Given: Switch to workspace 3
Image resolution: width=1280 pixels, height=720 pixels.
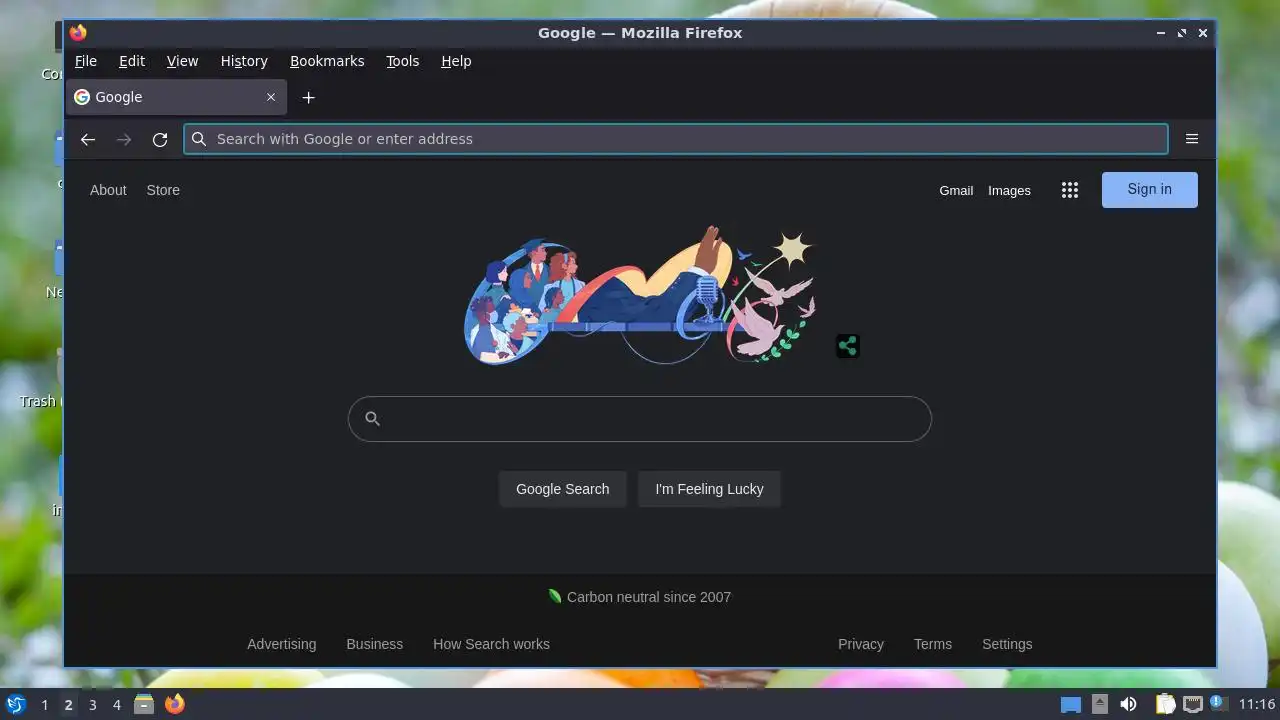Looking at the screenshot, I should click(92, 705).
